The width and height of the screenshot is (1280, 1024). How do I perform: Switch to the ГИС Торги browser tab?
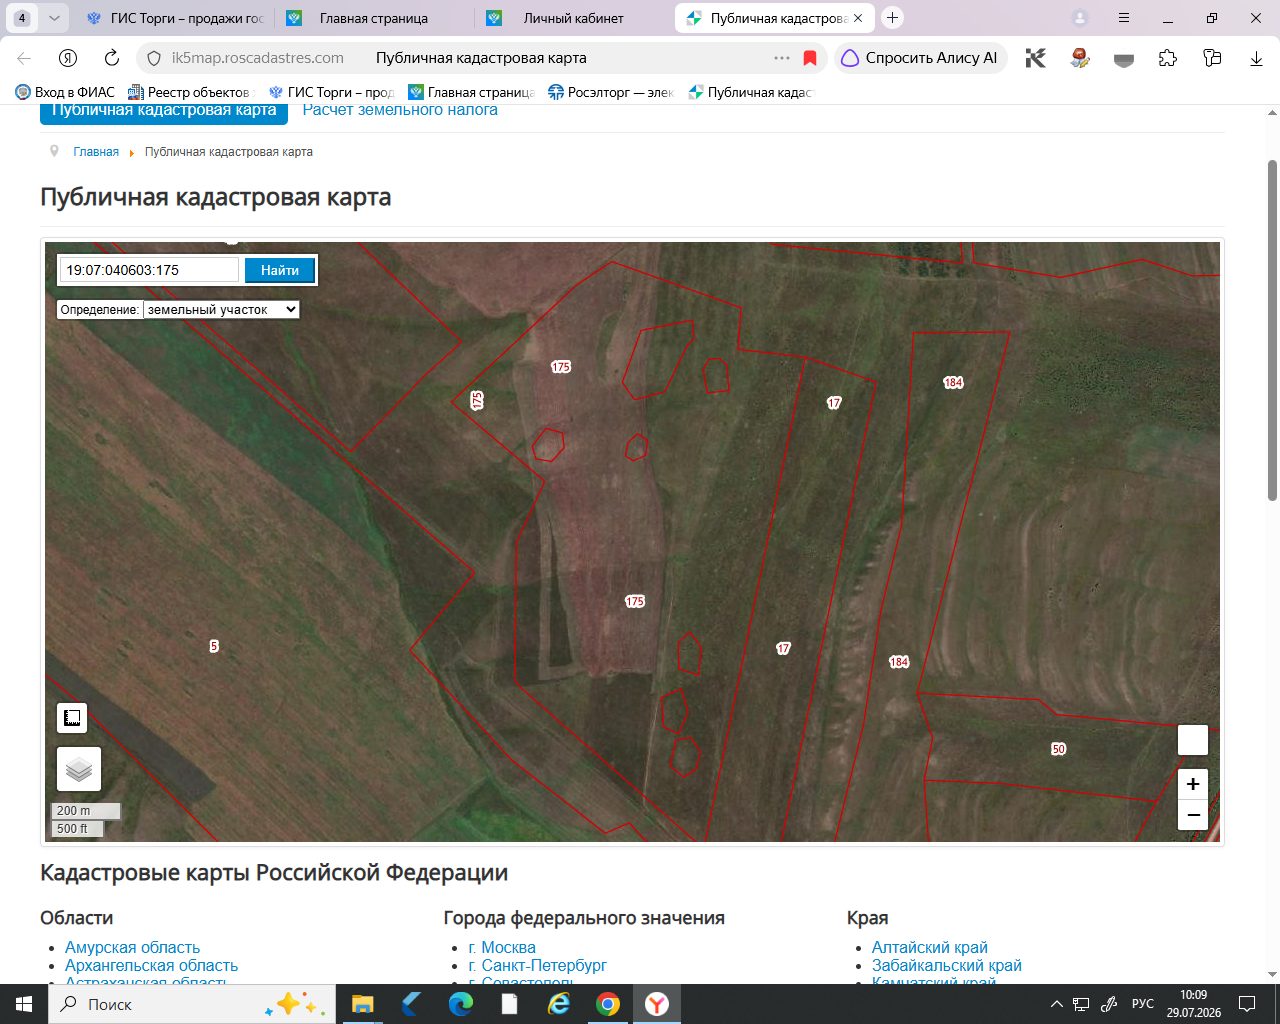[x=176, y=18]
